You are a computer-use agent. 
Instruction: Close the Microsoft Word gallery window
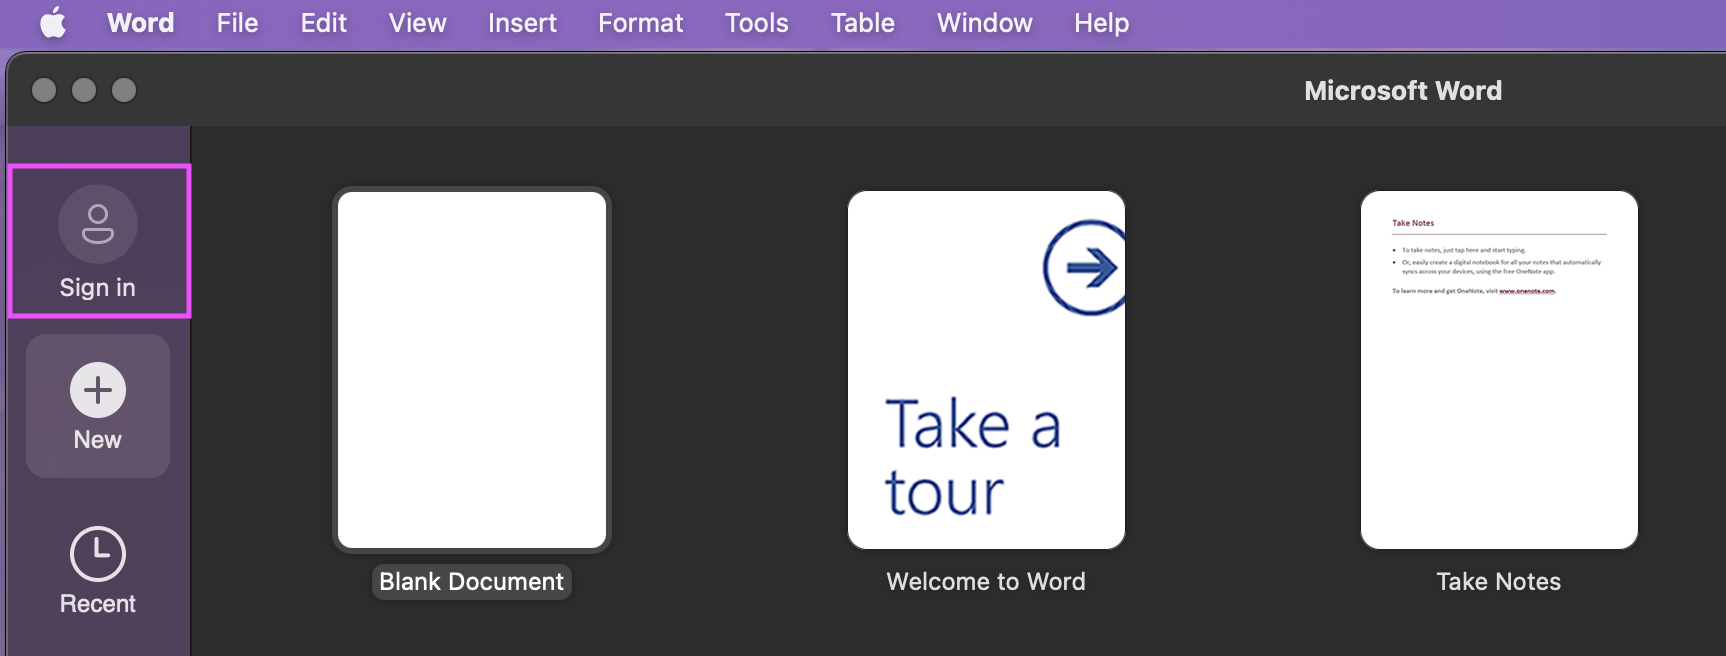click(x=44, y=90)
